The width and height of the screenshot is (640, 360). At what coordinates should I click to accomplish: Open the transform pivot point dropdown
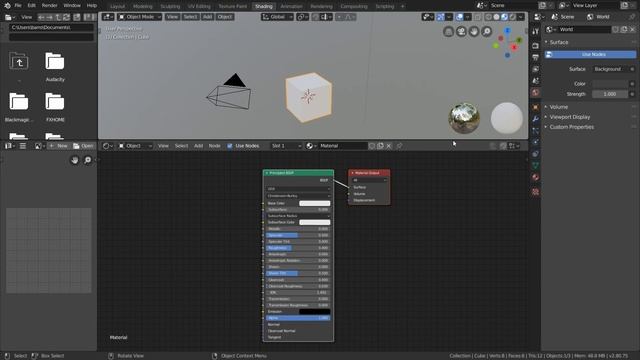pos(302,17)
